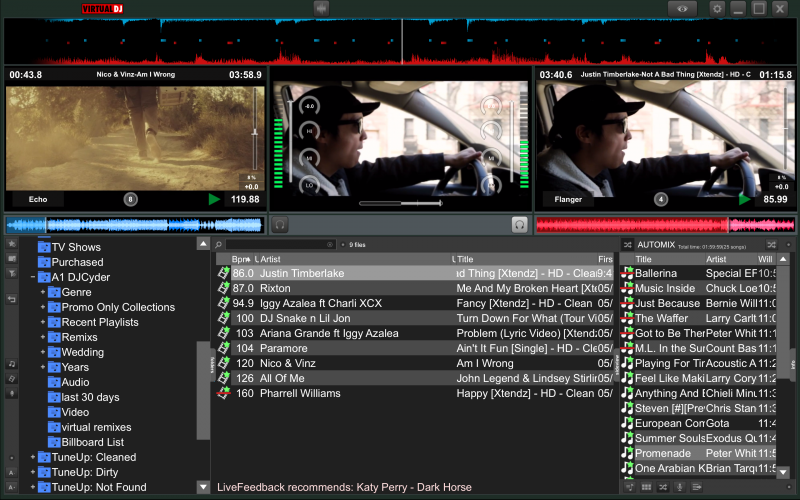
Task: Click the crossfader slider in the center mixer
Action: click(x=401, y=203)
